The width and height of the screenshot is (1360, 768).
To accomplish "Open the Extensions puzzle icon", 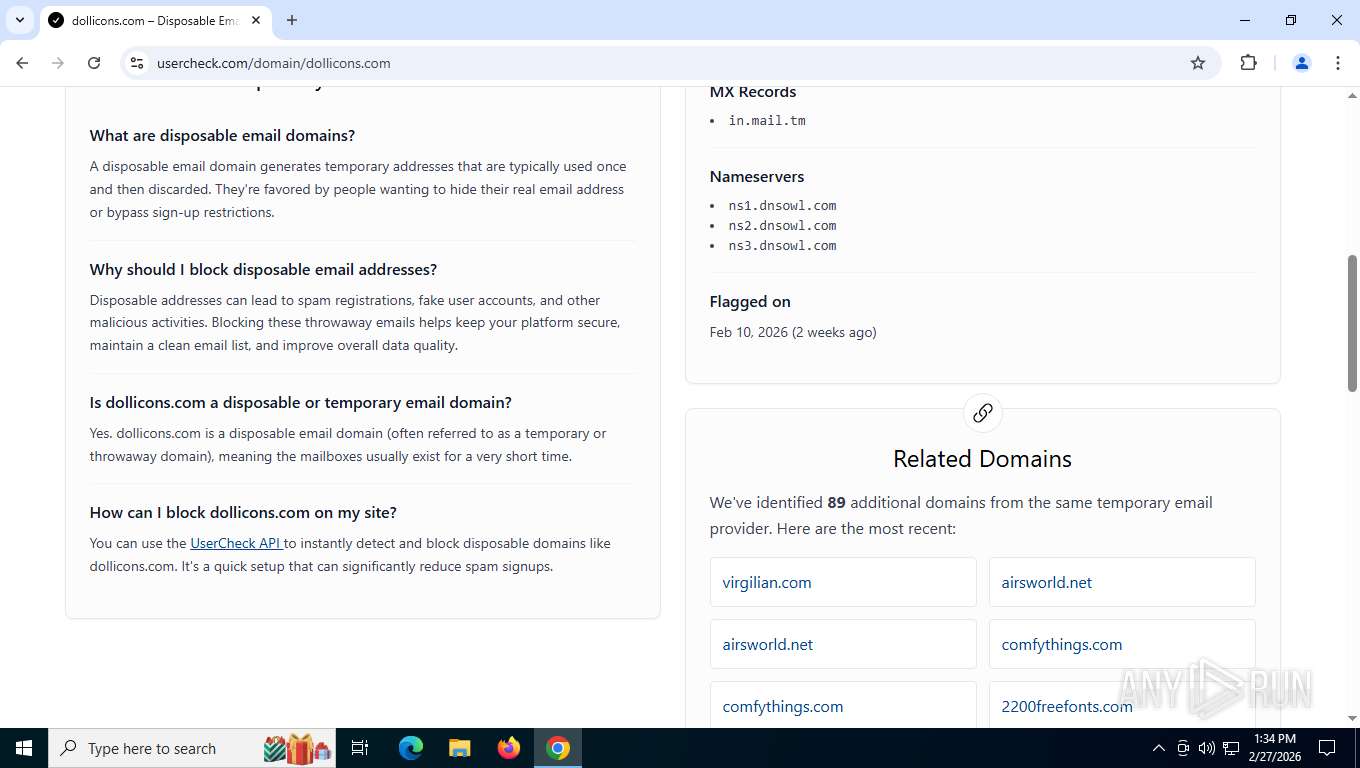I will tap(1248, 63).
